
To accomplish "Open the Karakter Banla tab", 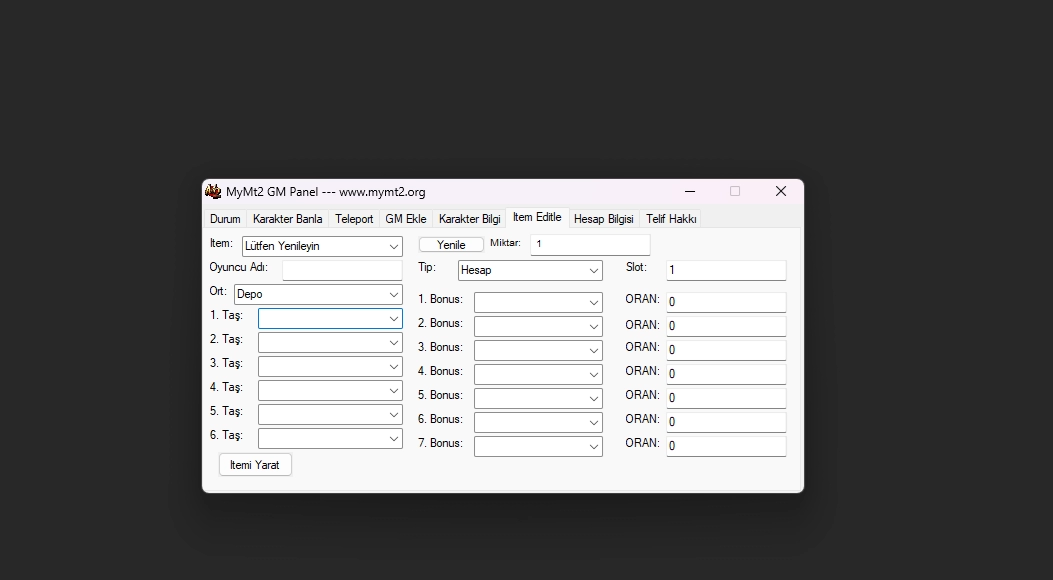I will [287, 219].
